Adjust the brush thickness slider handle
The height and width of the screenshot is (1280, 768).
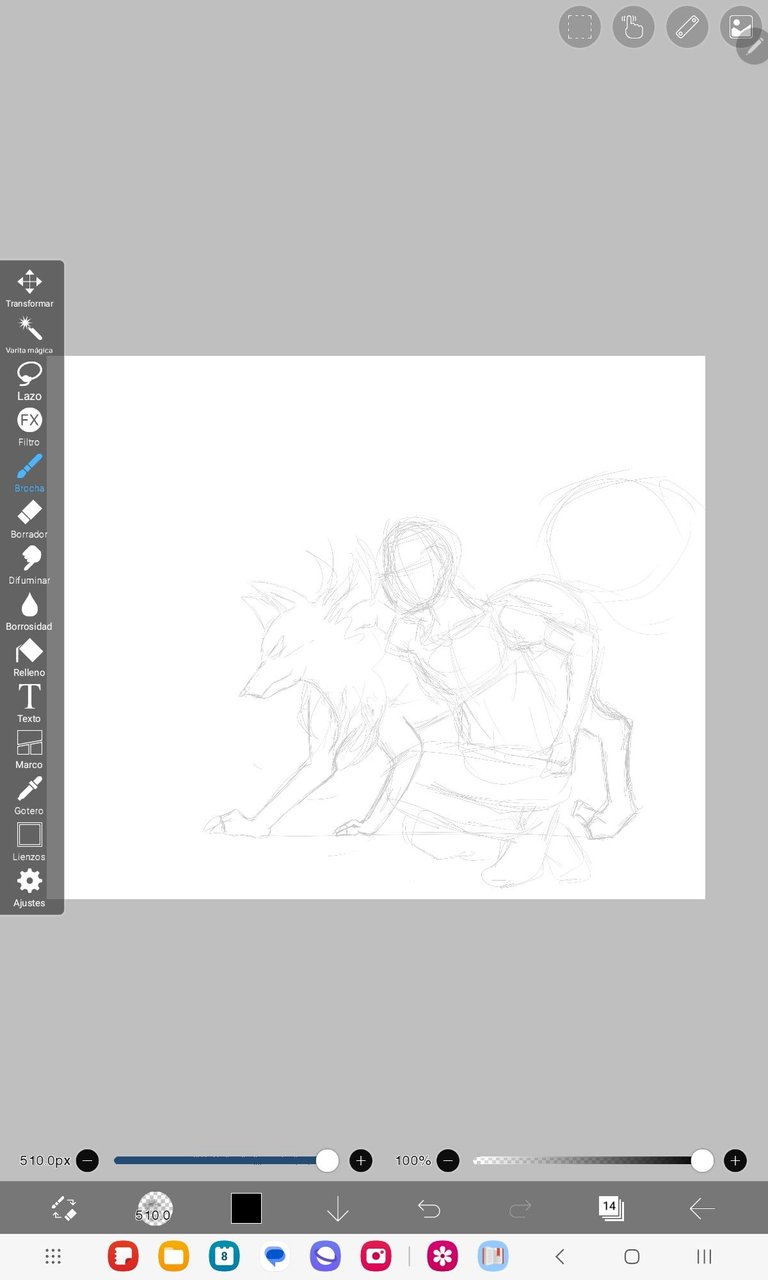click(327, 1160)
